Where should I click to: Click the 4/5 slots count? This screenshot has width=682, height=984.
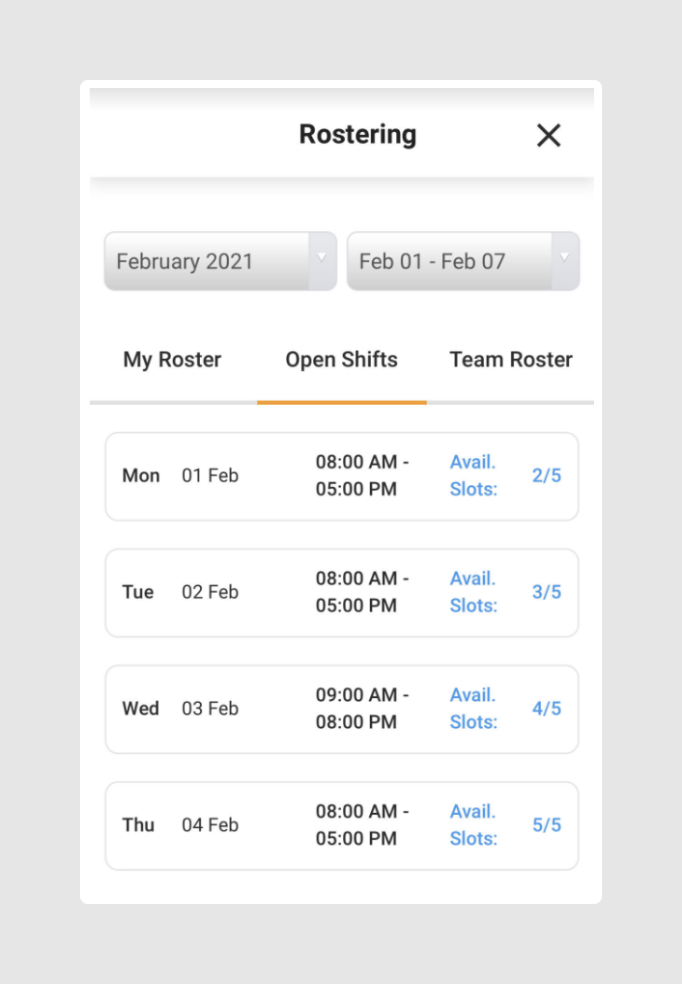pyautogui.click(x=546, y=709)
